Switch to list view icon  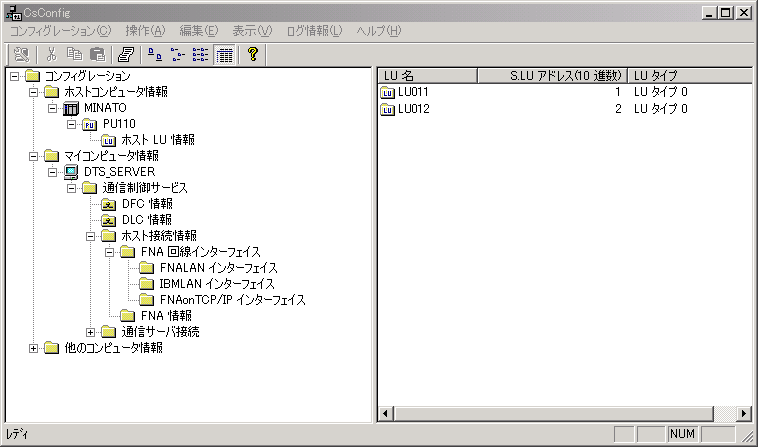201,55
